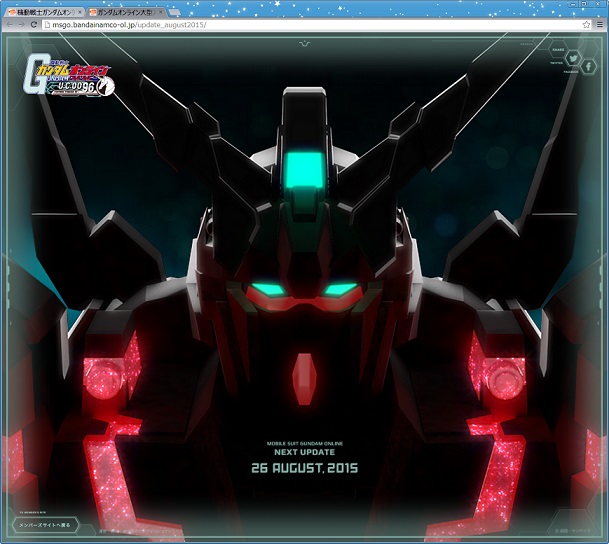Viewport: 609px width, 544px height.
Task: Click the msgo.bandainamco-ol.jp address bar
Action: coord(315,25)
